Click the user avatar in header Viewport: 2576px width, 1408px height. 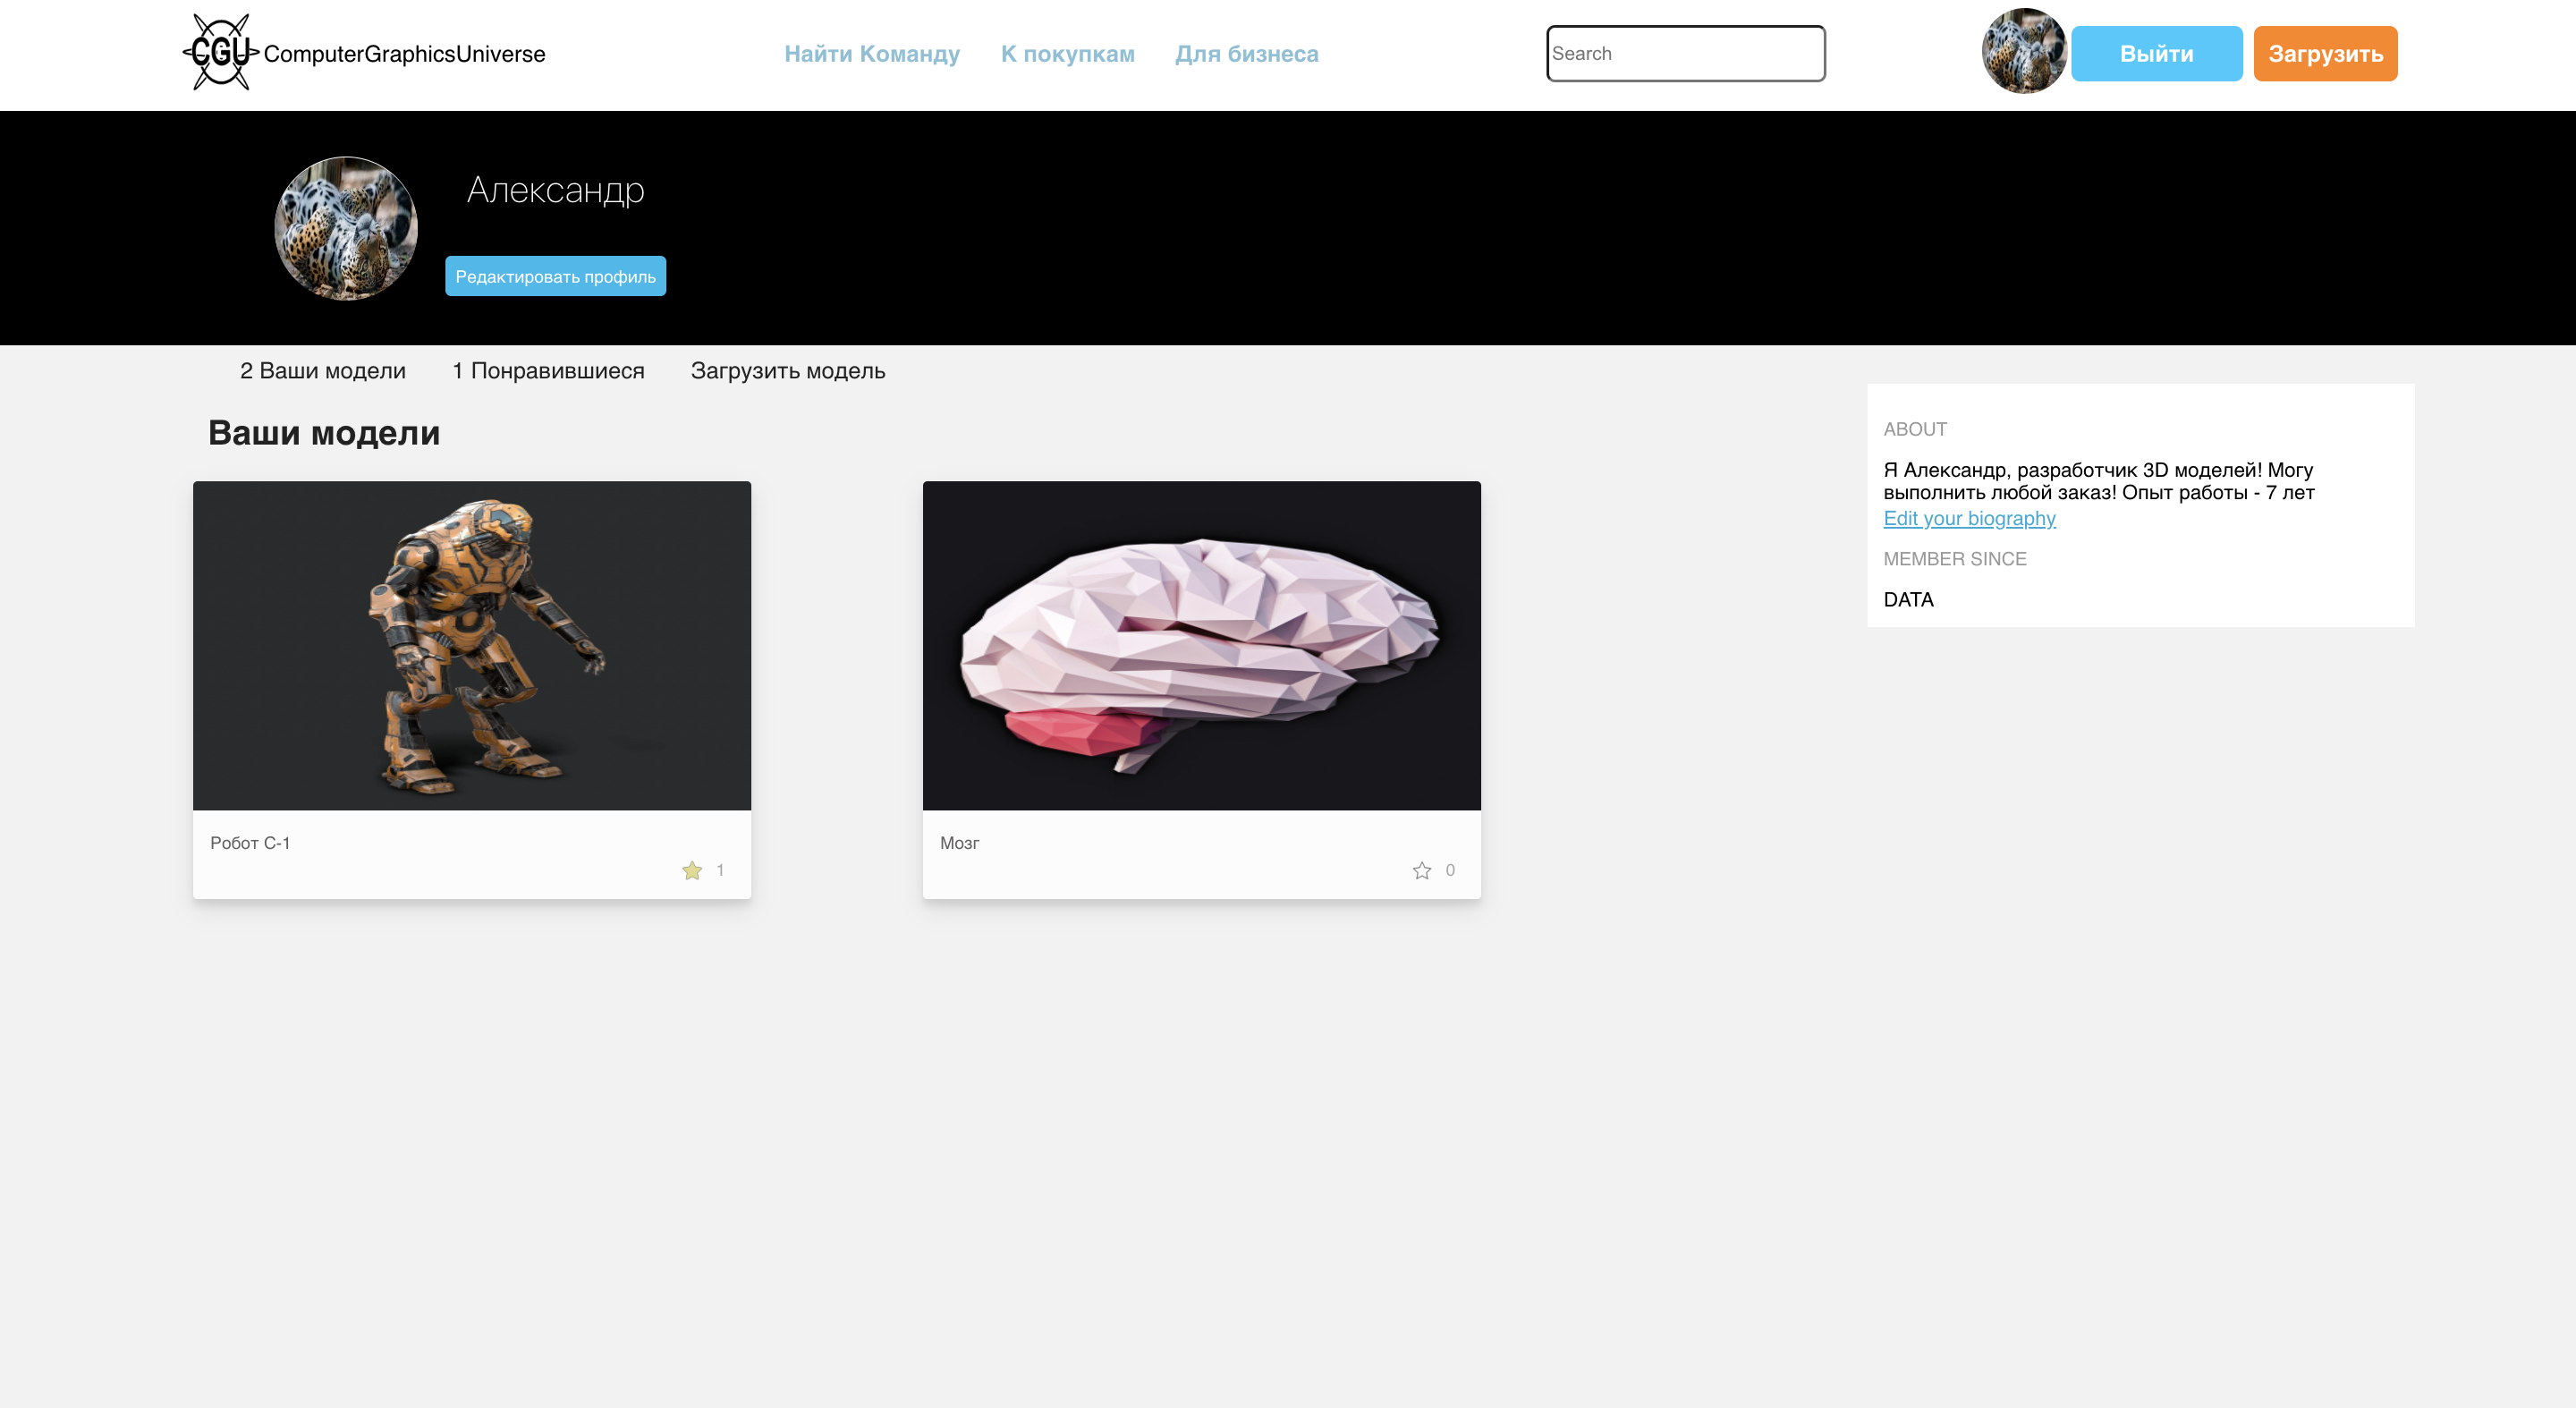2023,52
